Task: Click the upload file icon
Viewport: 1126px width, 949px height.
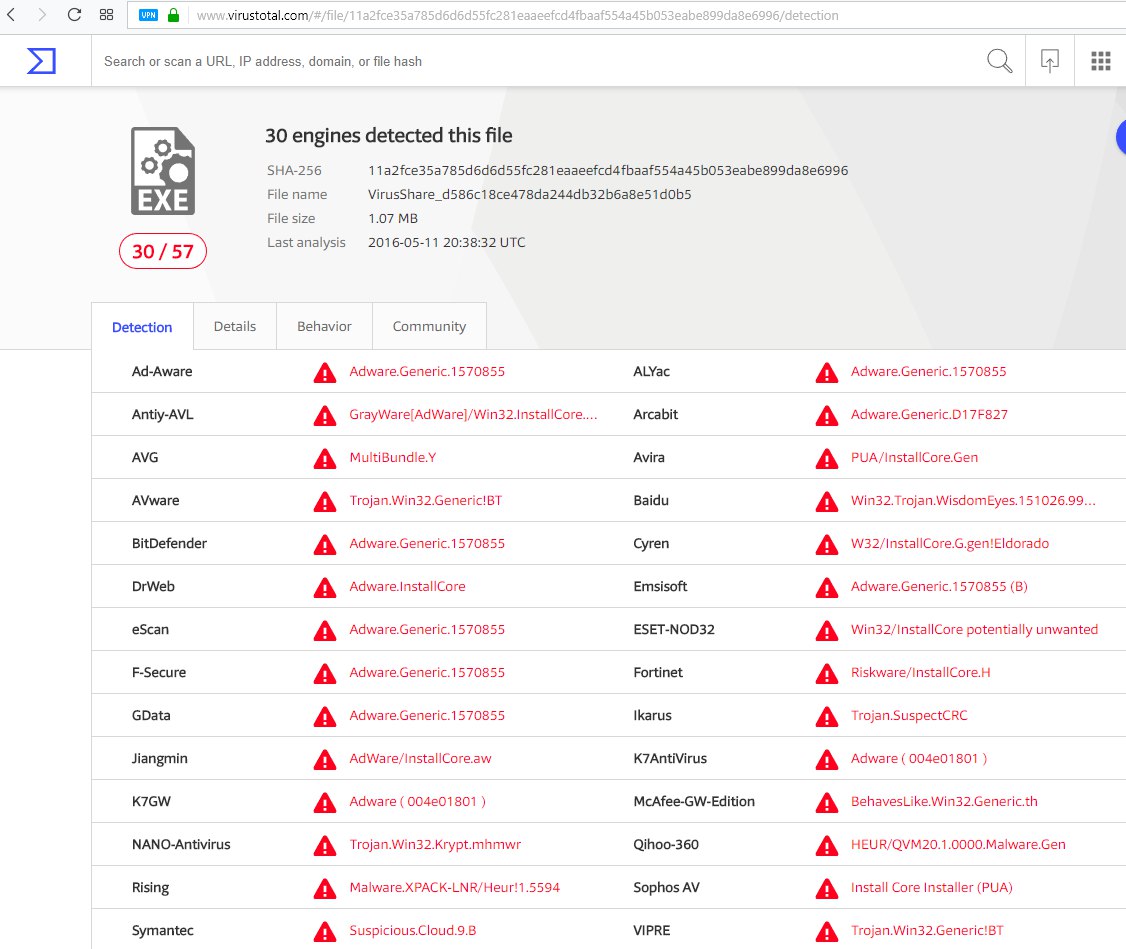Action: tap(1049, 61)
